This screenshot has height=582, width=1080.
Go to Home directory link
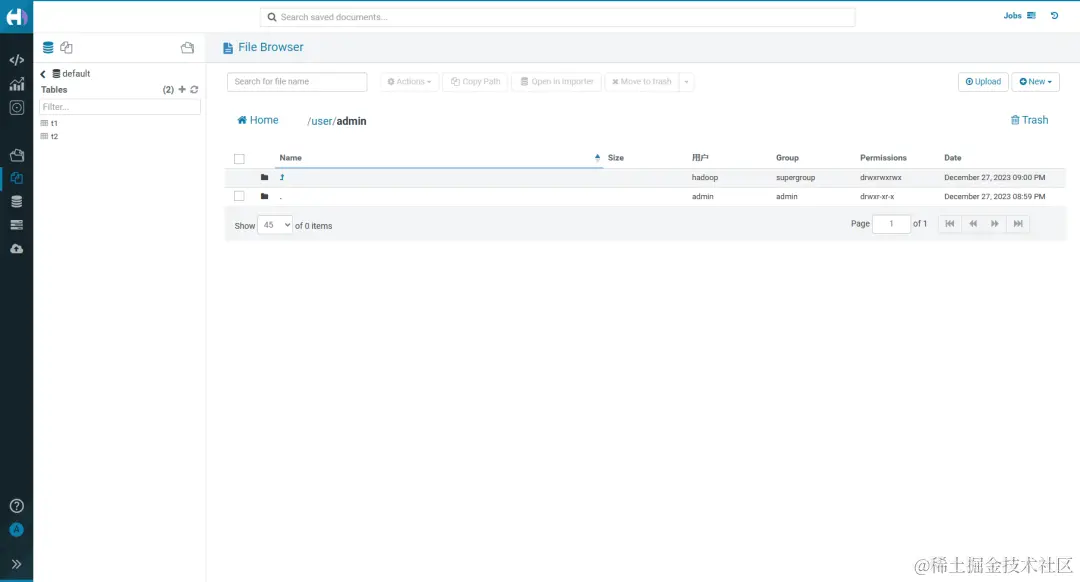258,120
